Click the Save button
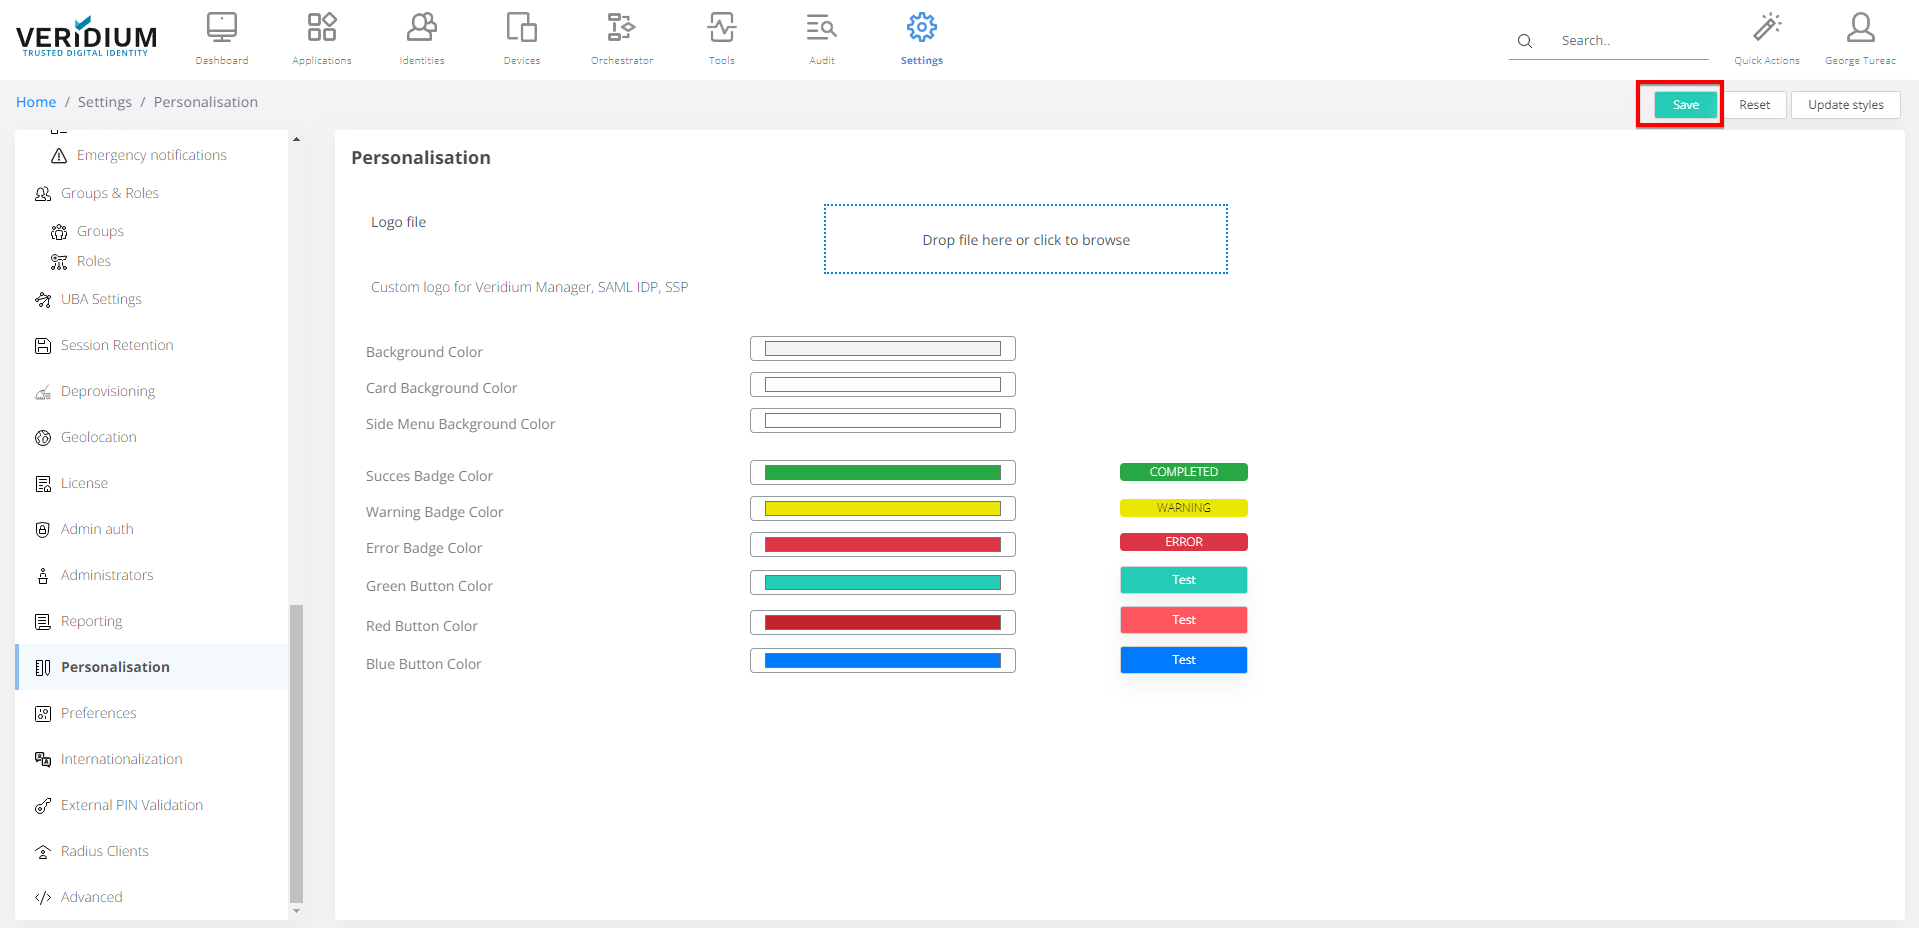Screen dimensions: 1919x928 [1685, 105]
